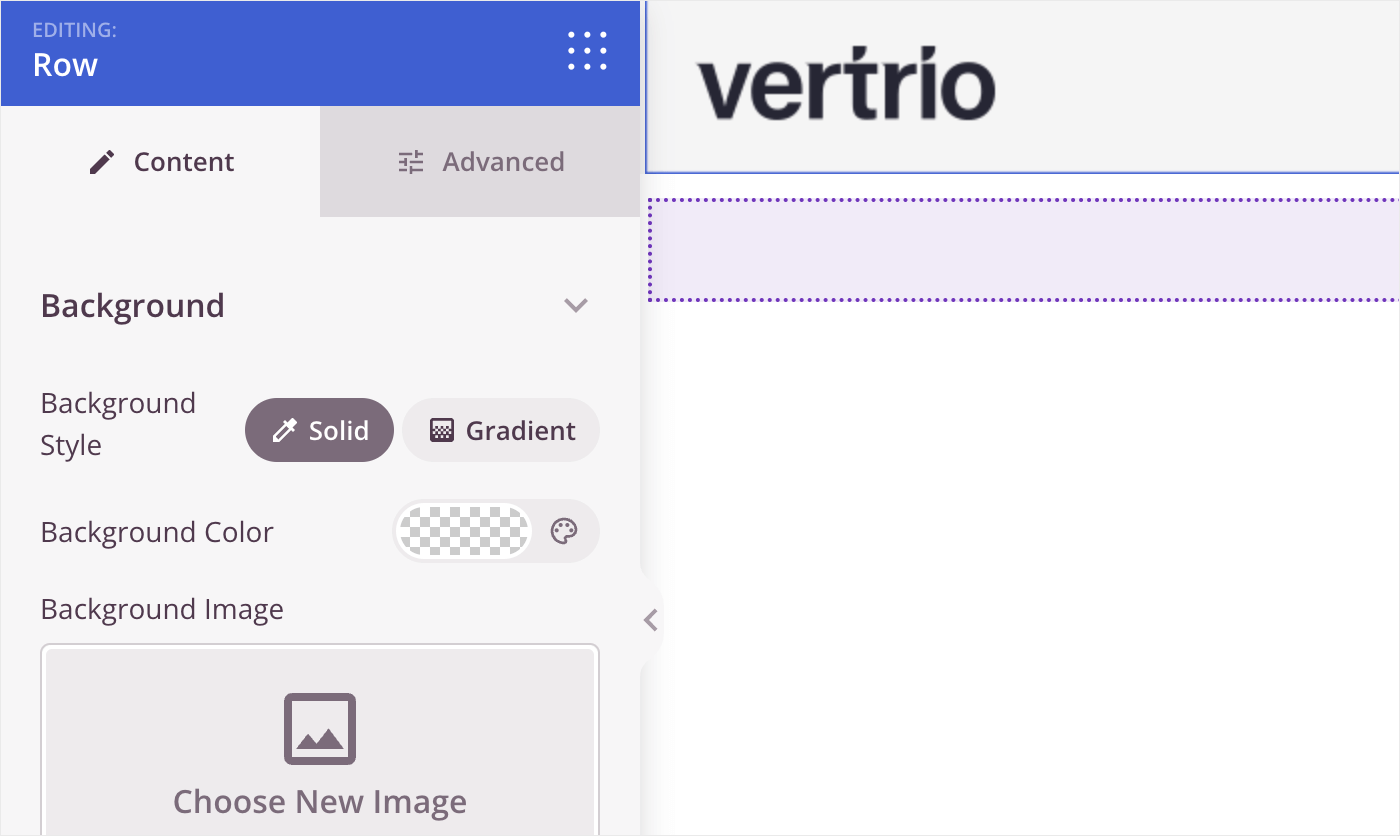Click the eyedropper icon in the Solid option
Image resolution: width=1400 pixels, height=836 pixels.
[285, 431]
